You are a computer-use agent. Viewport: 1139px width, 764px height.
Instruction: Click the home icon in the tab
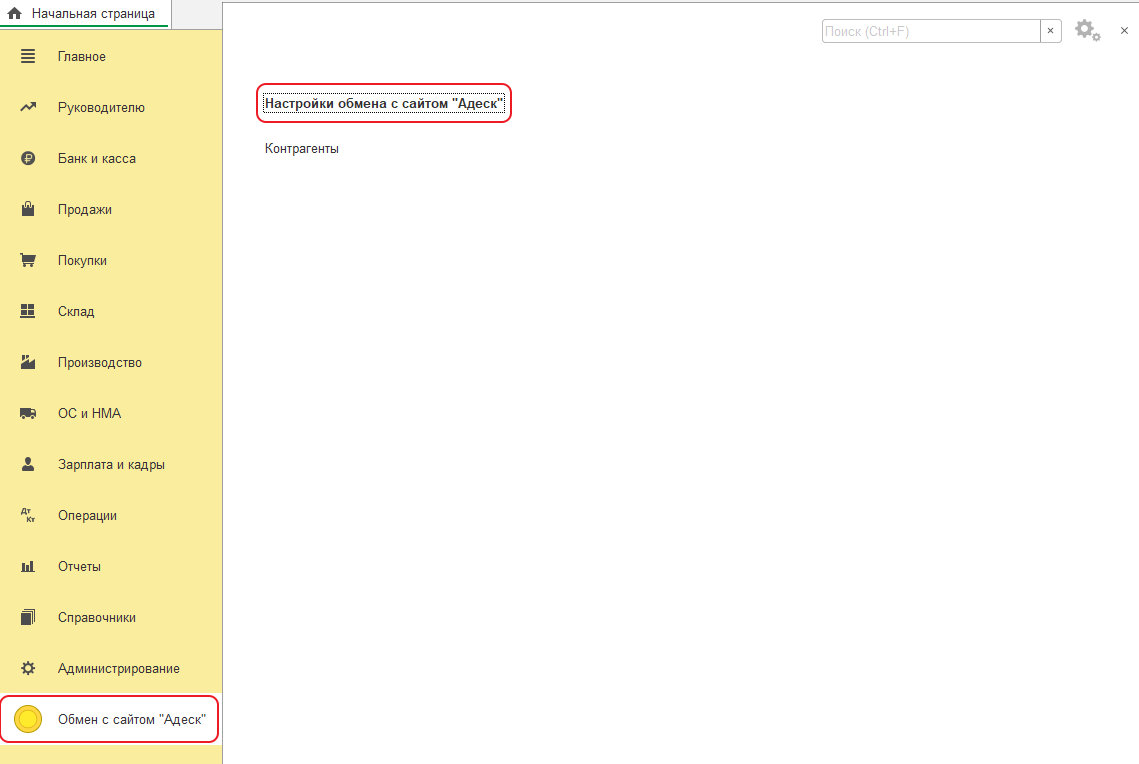(x=15, y=14)
